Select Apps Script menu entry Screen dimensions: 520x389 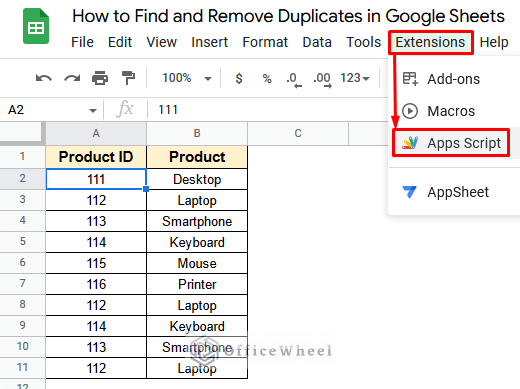click(x=454, y=143)
